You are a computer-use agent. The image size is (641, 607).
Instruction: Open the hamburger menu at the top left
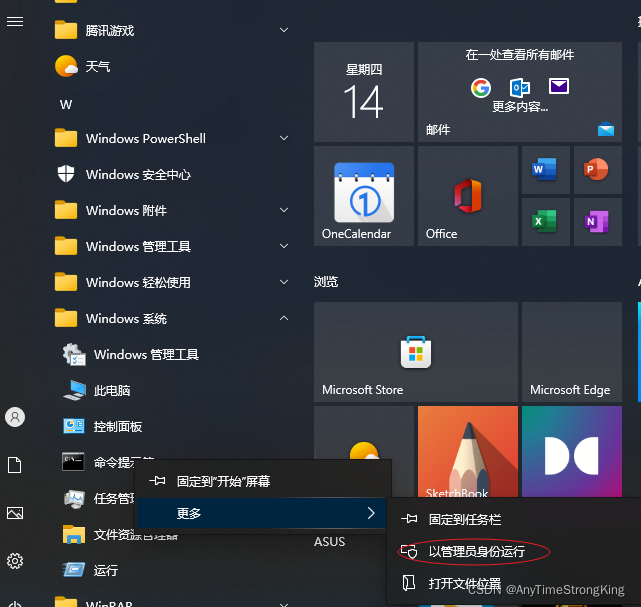tap(15, 21)
